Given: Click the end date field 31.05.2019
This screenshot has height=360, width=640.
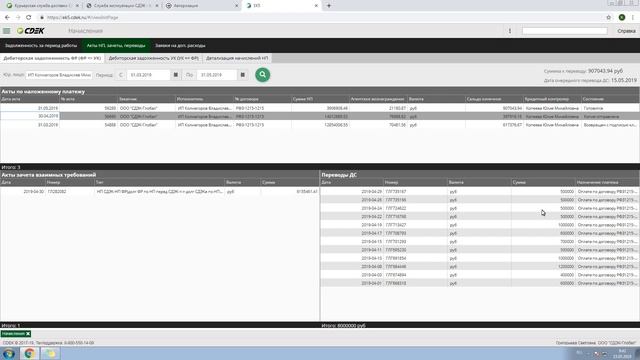Looking at the screenshot, I should point(217,75).
